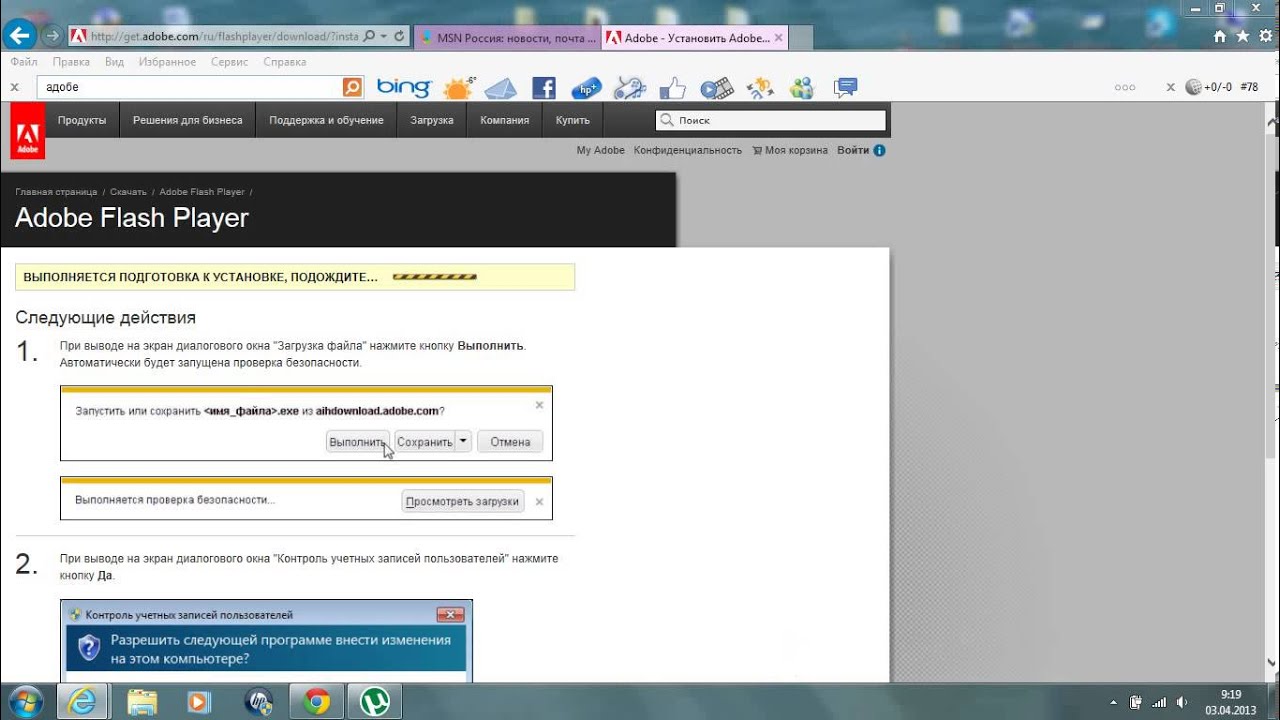Open the people messenger toolbar icon
Image resolution: width=1280 pixels, height=720 pixels.
(802, 88)
